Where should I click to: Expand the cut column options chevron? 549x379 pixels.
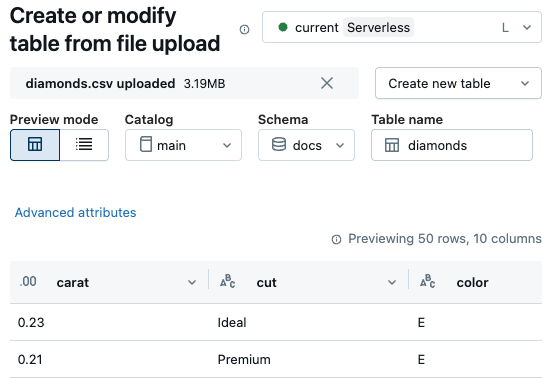point(392,282)
